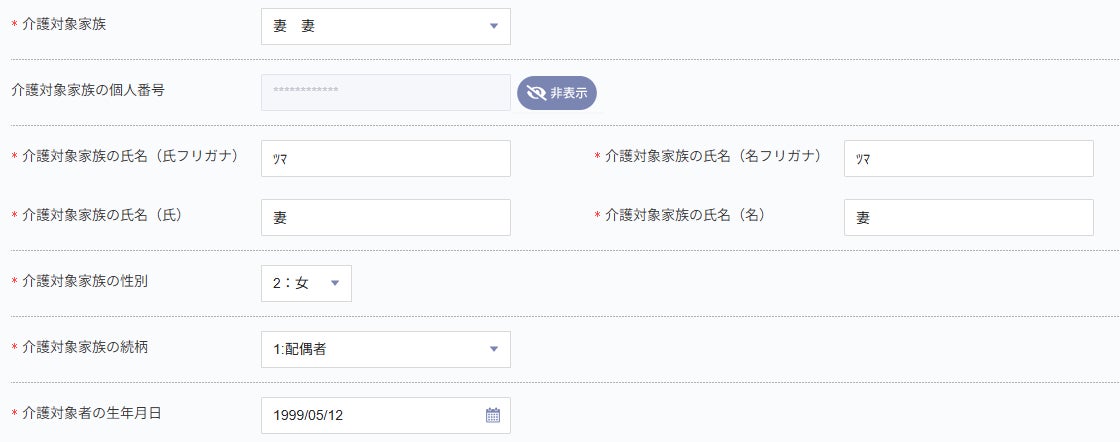Toggle the 非表示 personal number visibility button

click(557, 93)
